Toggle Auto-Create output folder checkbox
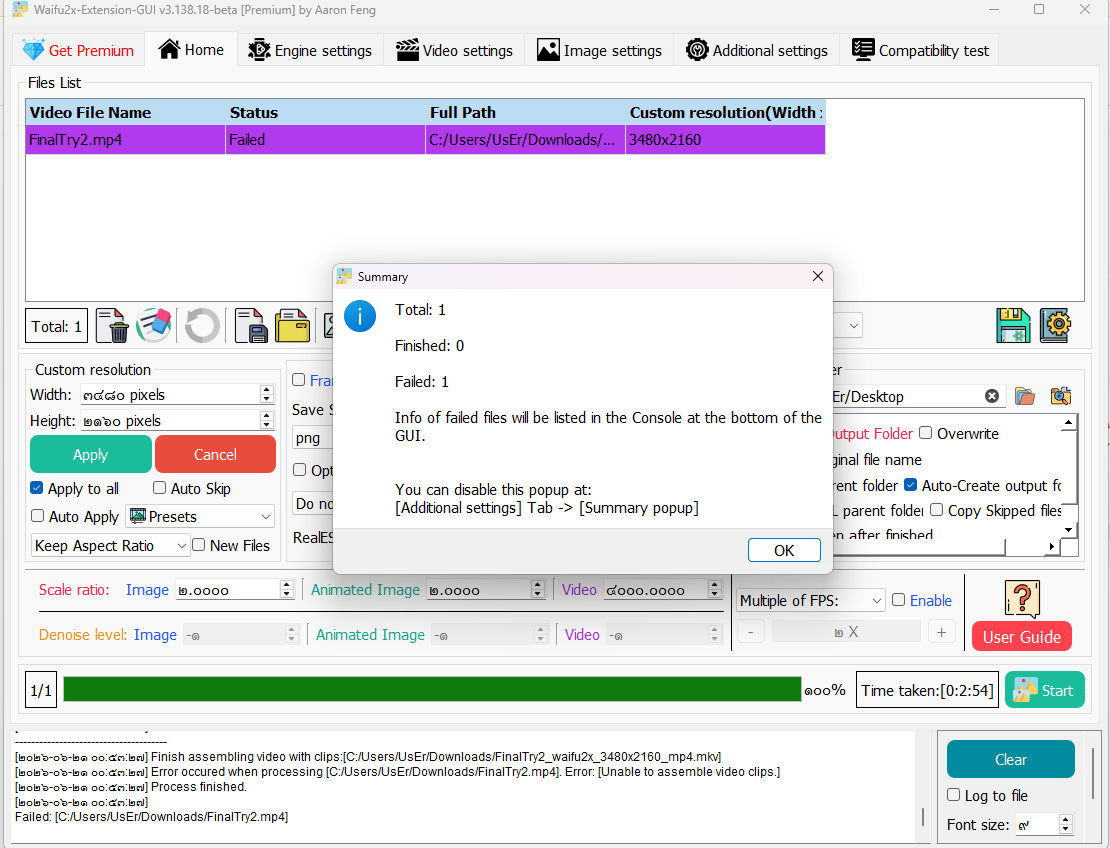1110x848 pixels. tap(910, 485)
